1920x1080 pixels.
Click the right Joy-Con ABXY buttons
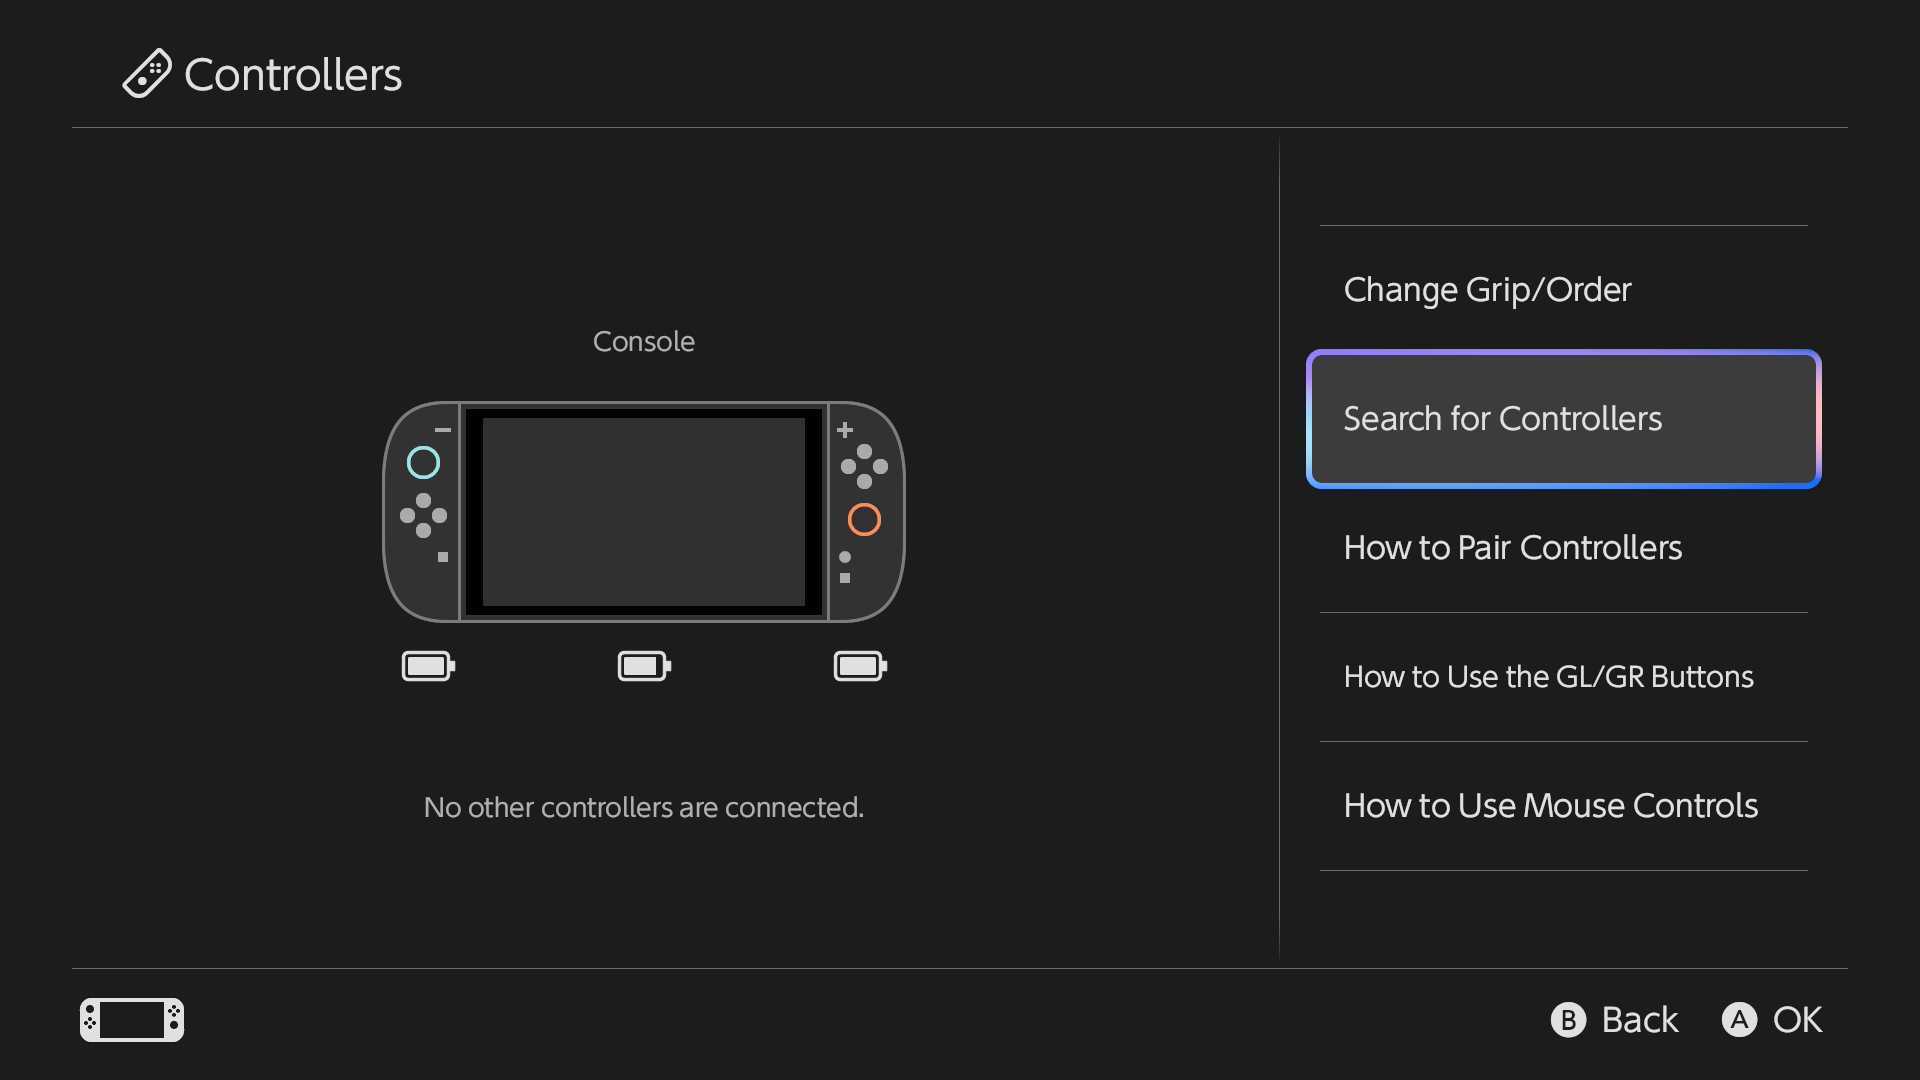pyautogui.click(x=864, y=466)
